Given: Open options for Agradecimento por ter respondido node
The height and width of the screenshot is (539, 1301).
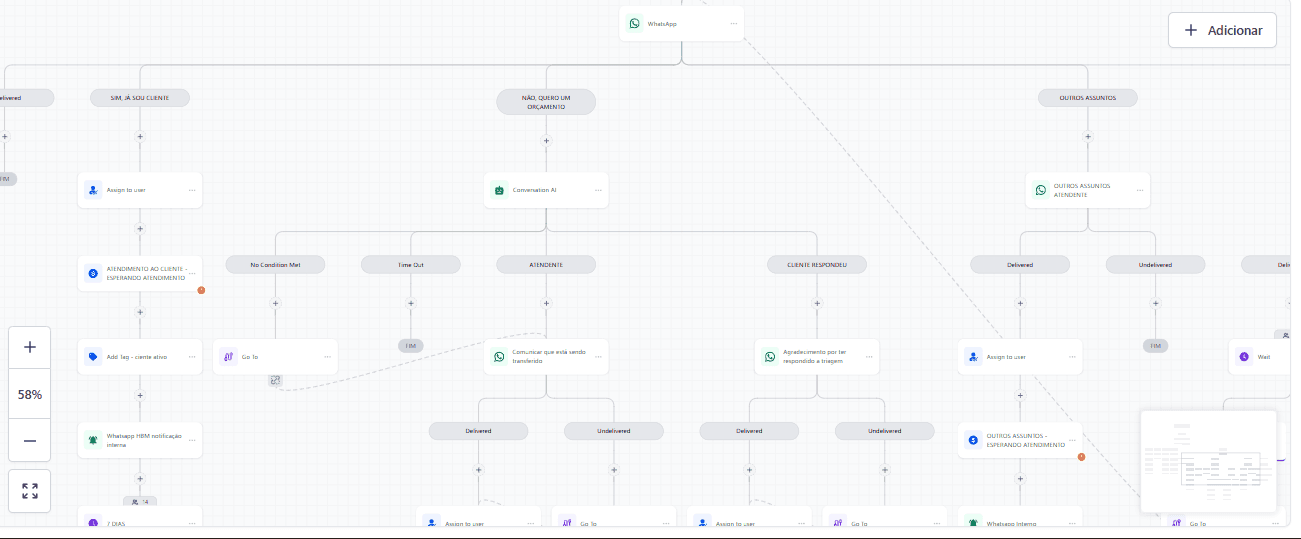Looking at the screenshot, I should pyautogui.click(x=869, y=357).
